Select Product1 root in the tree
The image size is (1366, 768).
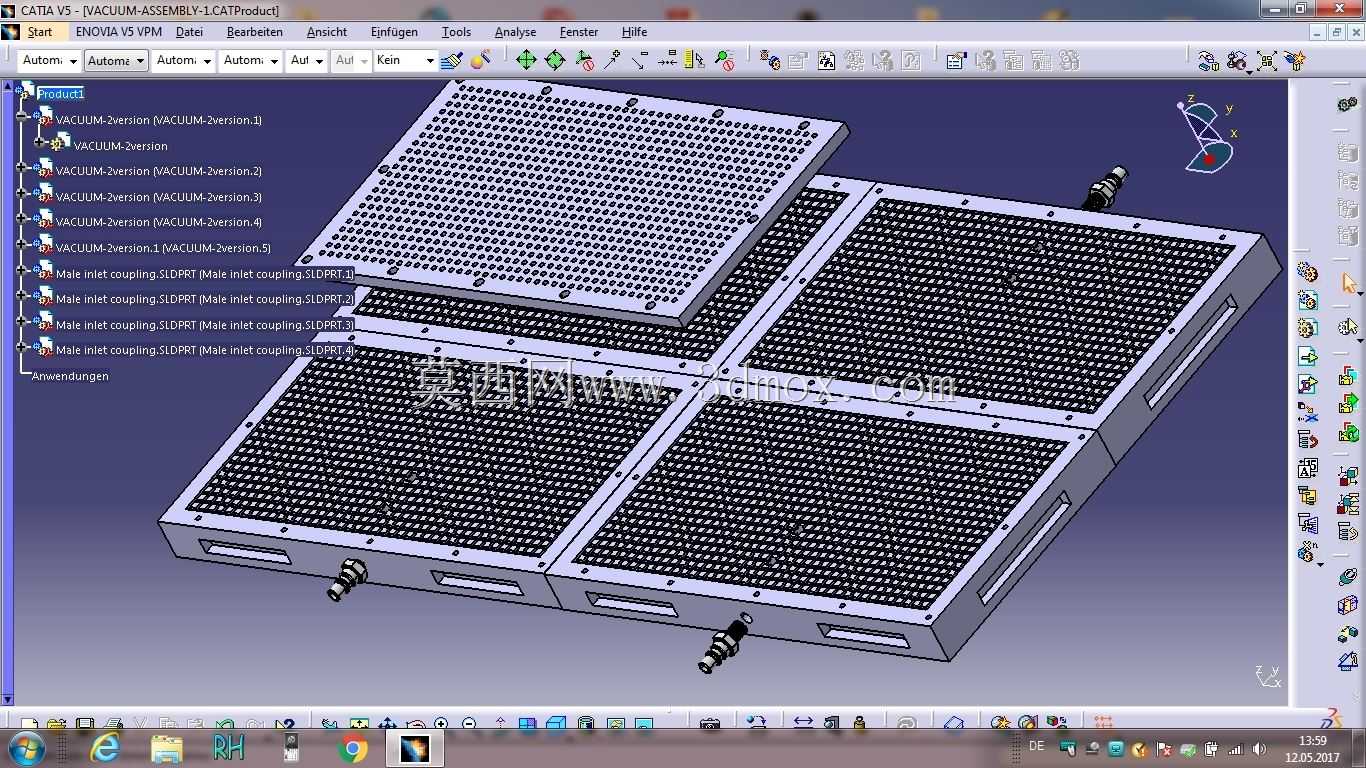(61, 94)
